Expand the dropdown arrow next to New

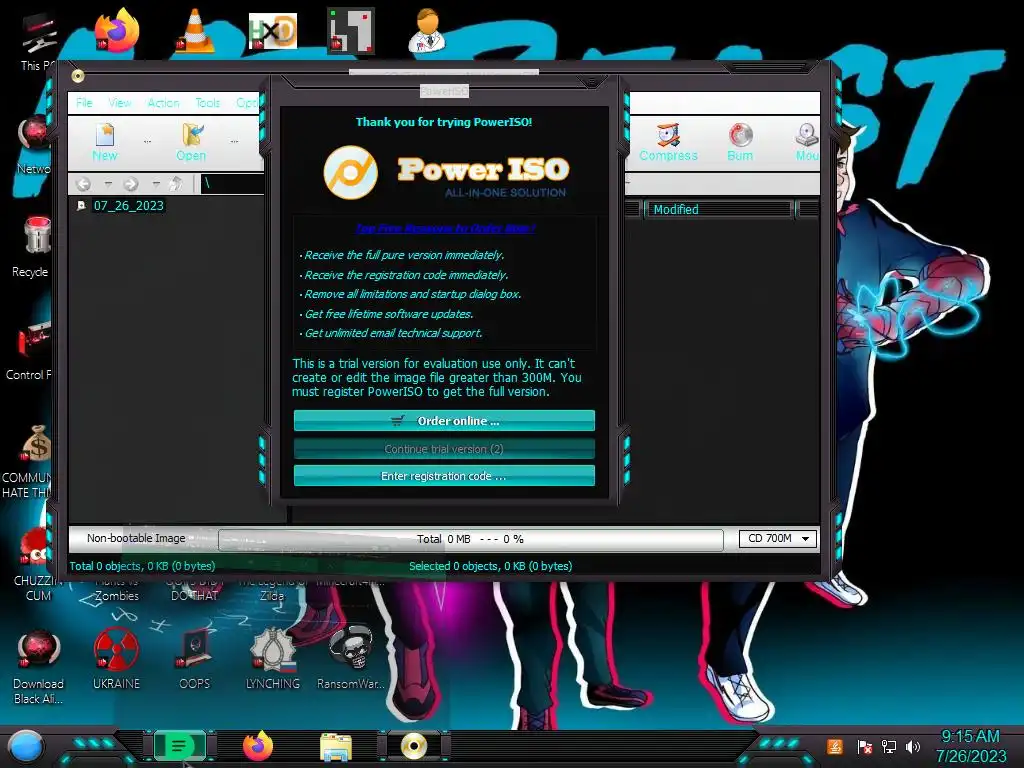(148, 141)
